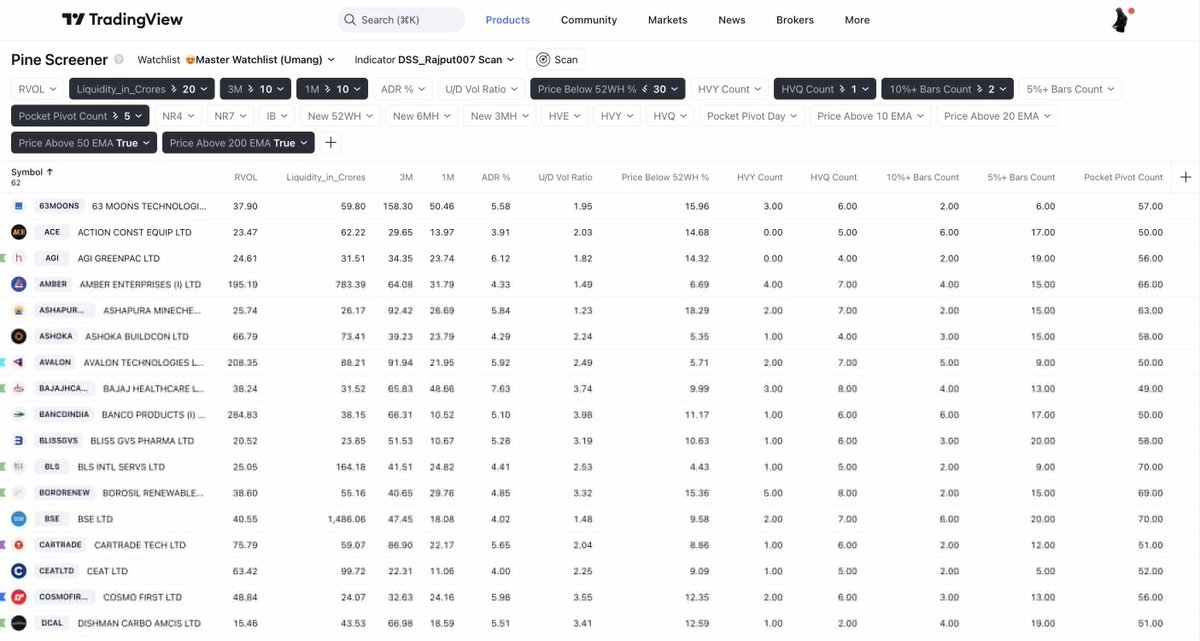Screen dimensions: 1200x641
Task: Click the 63MOONS stock logo
Action: [18, 206]
